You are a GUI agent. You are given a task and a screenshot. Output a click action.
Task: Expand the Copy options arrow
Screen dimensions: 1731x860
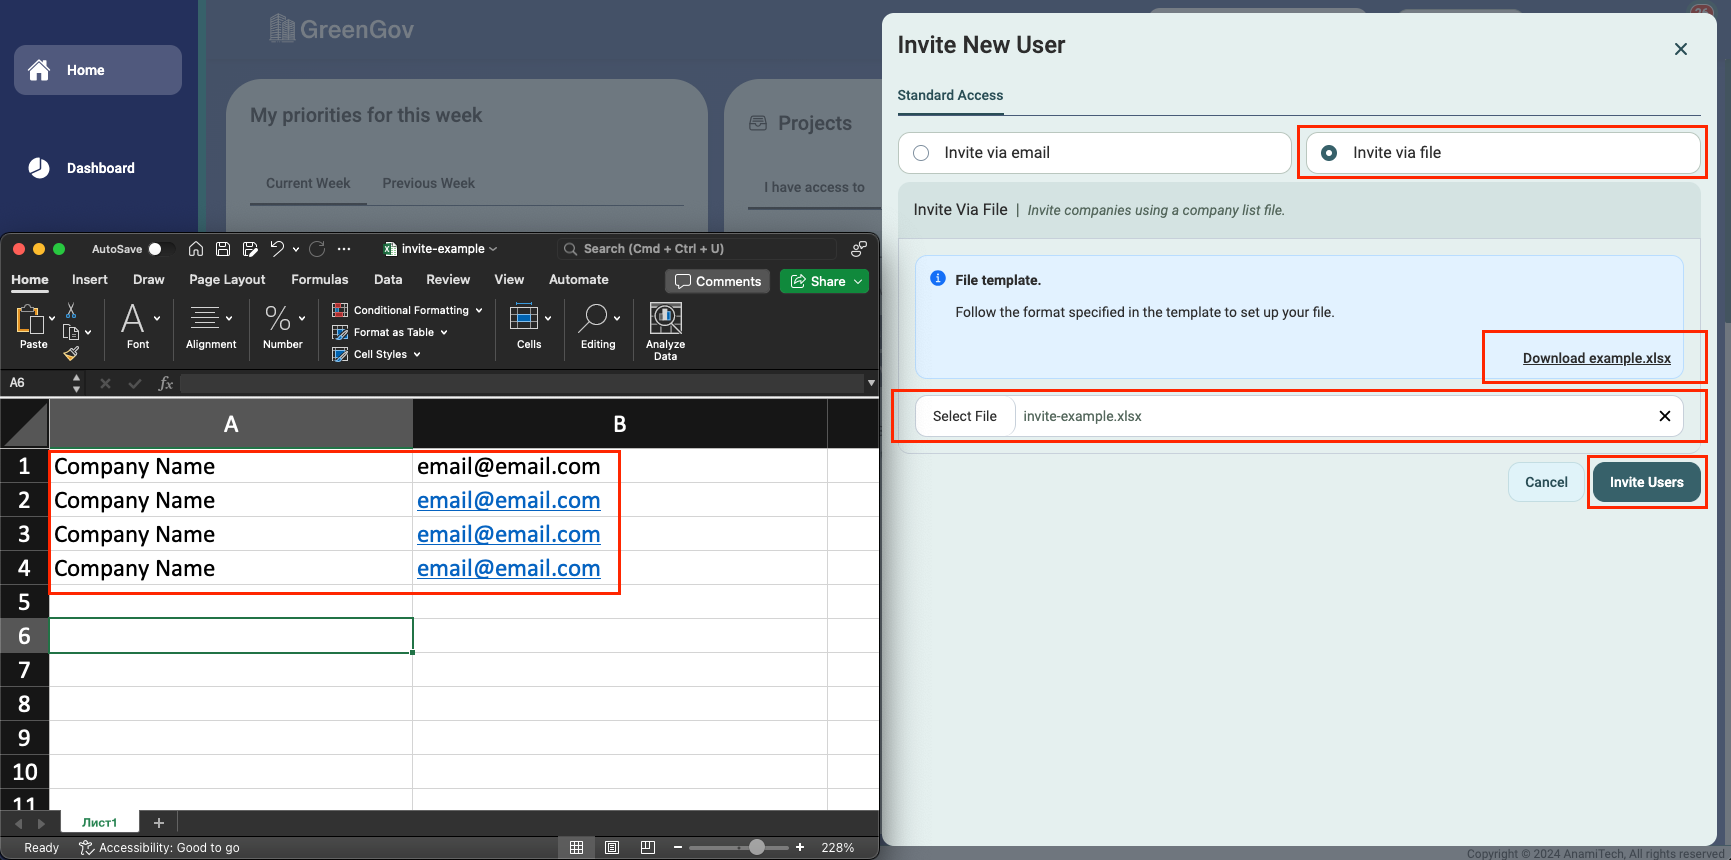[88, 332]
